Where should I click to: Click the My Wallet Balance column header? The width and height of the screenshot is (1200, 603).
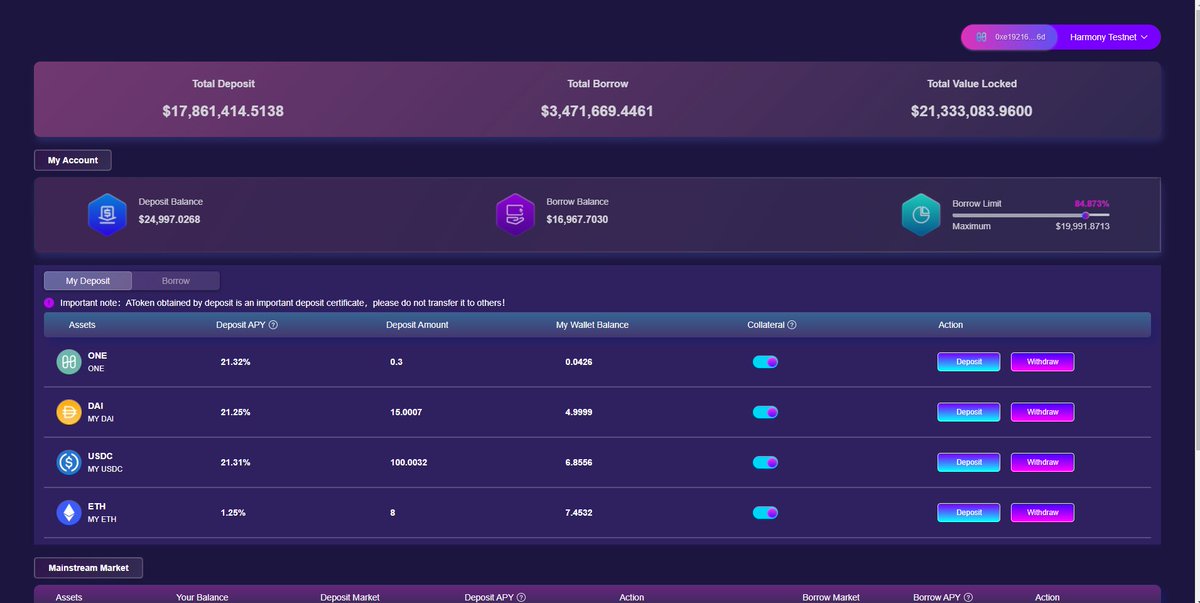(592, 325)
